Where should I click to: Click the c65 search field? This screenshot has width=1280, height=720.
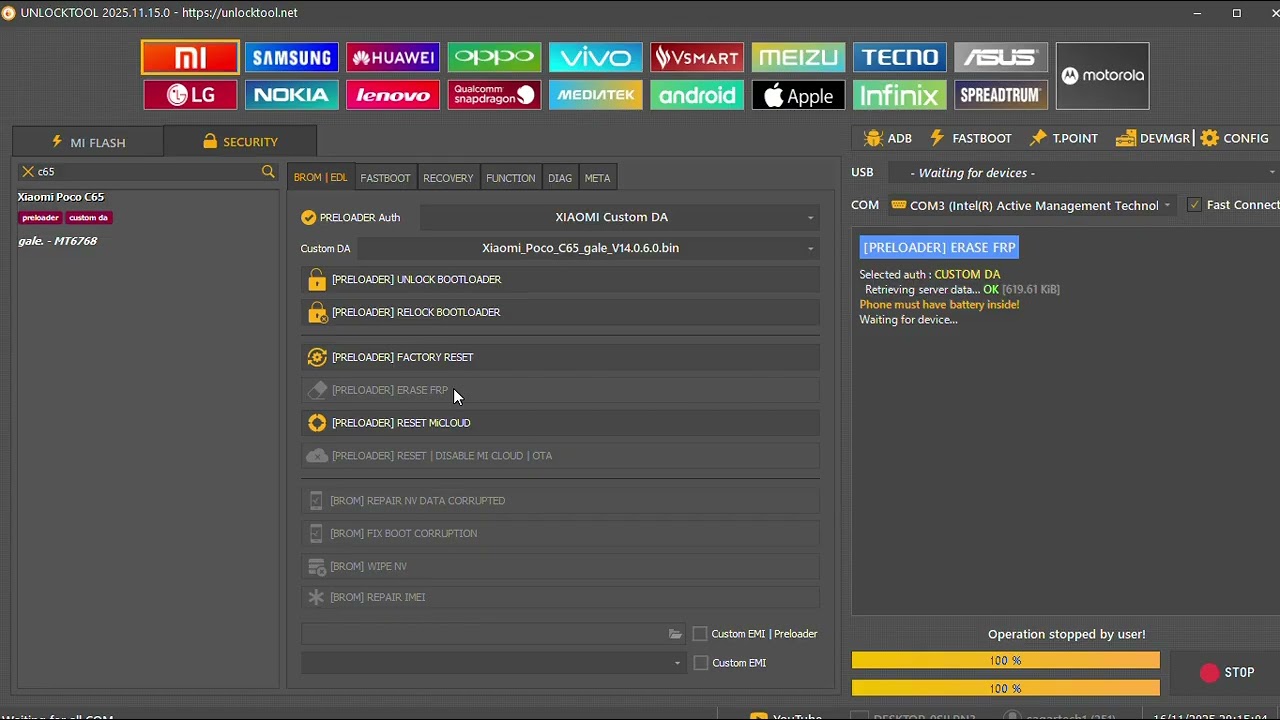(147, 172)
